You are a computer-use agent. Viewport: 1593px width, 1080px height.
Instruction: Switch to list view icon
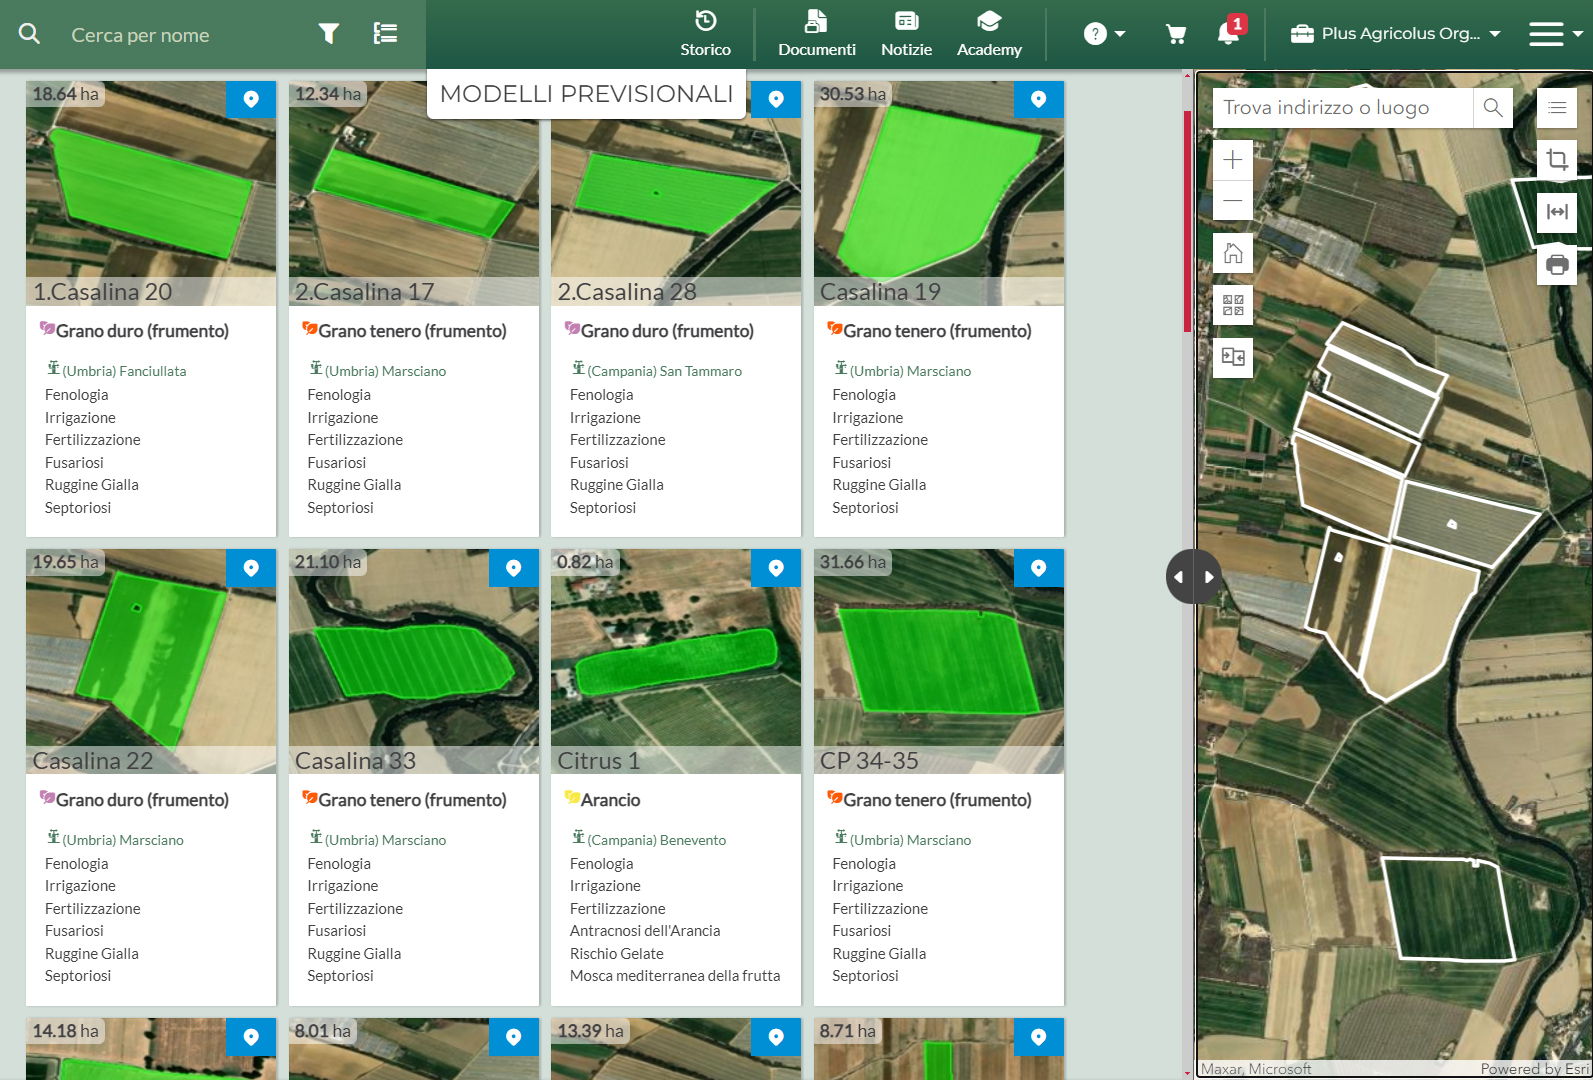point(385,34)
